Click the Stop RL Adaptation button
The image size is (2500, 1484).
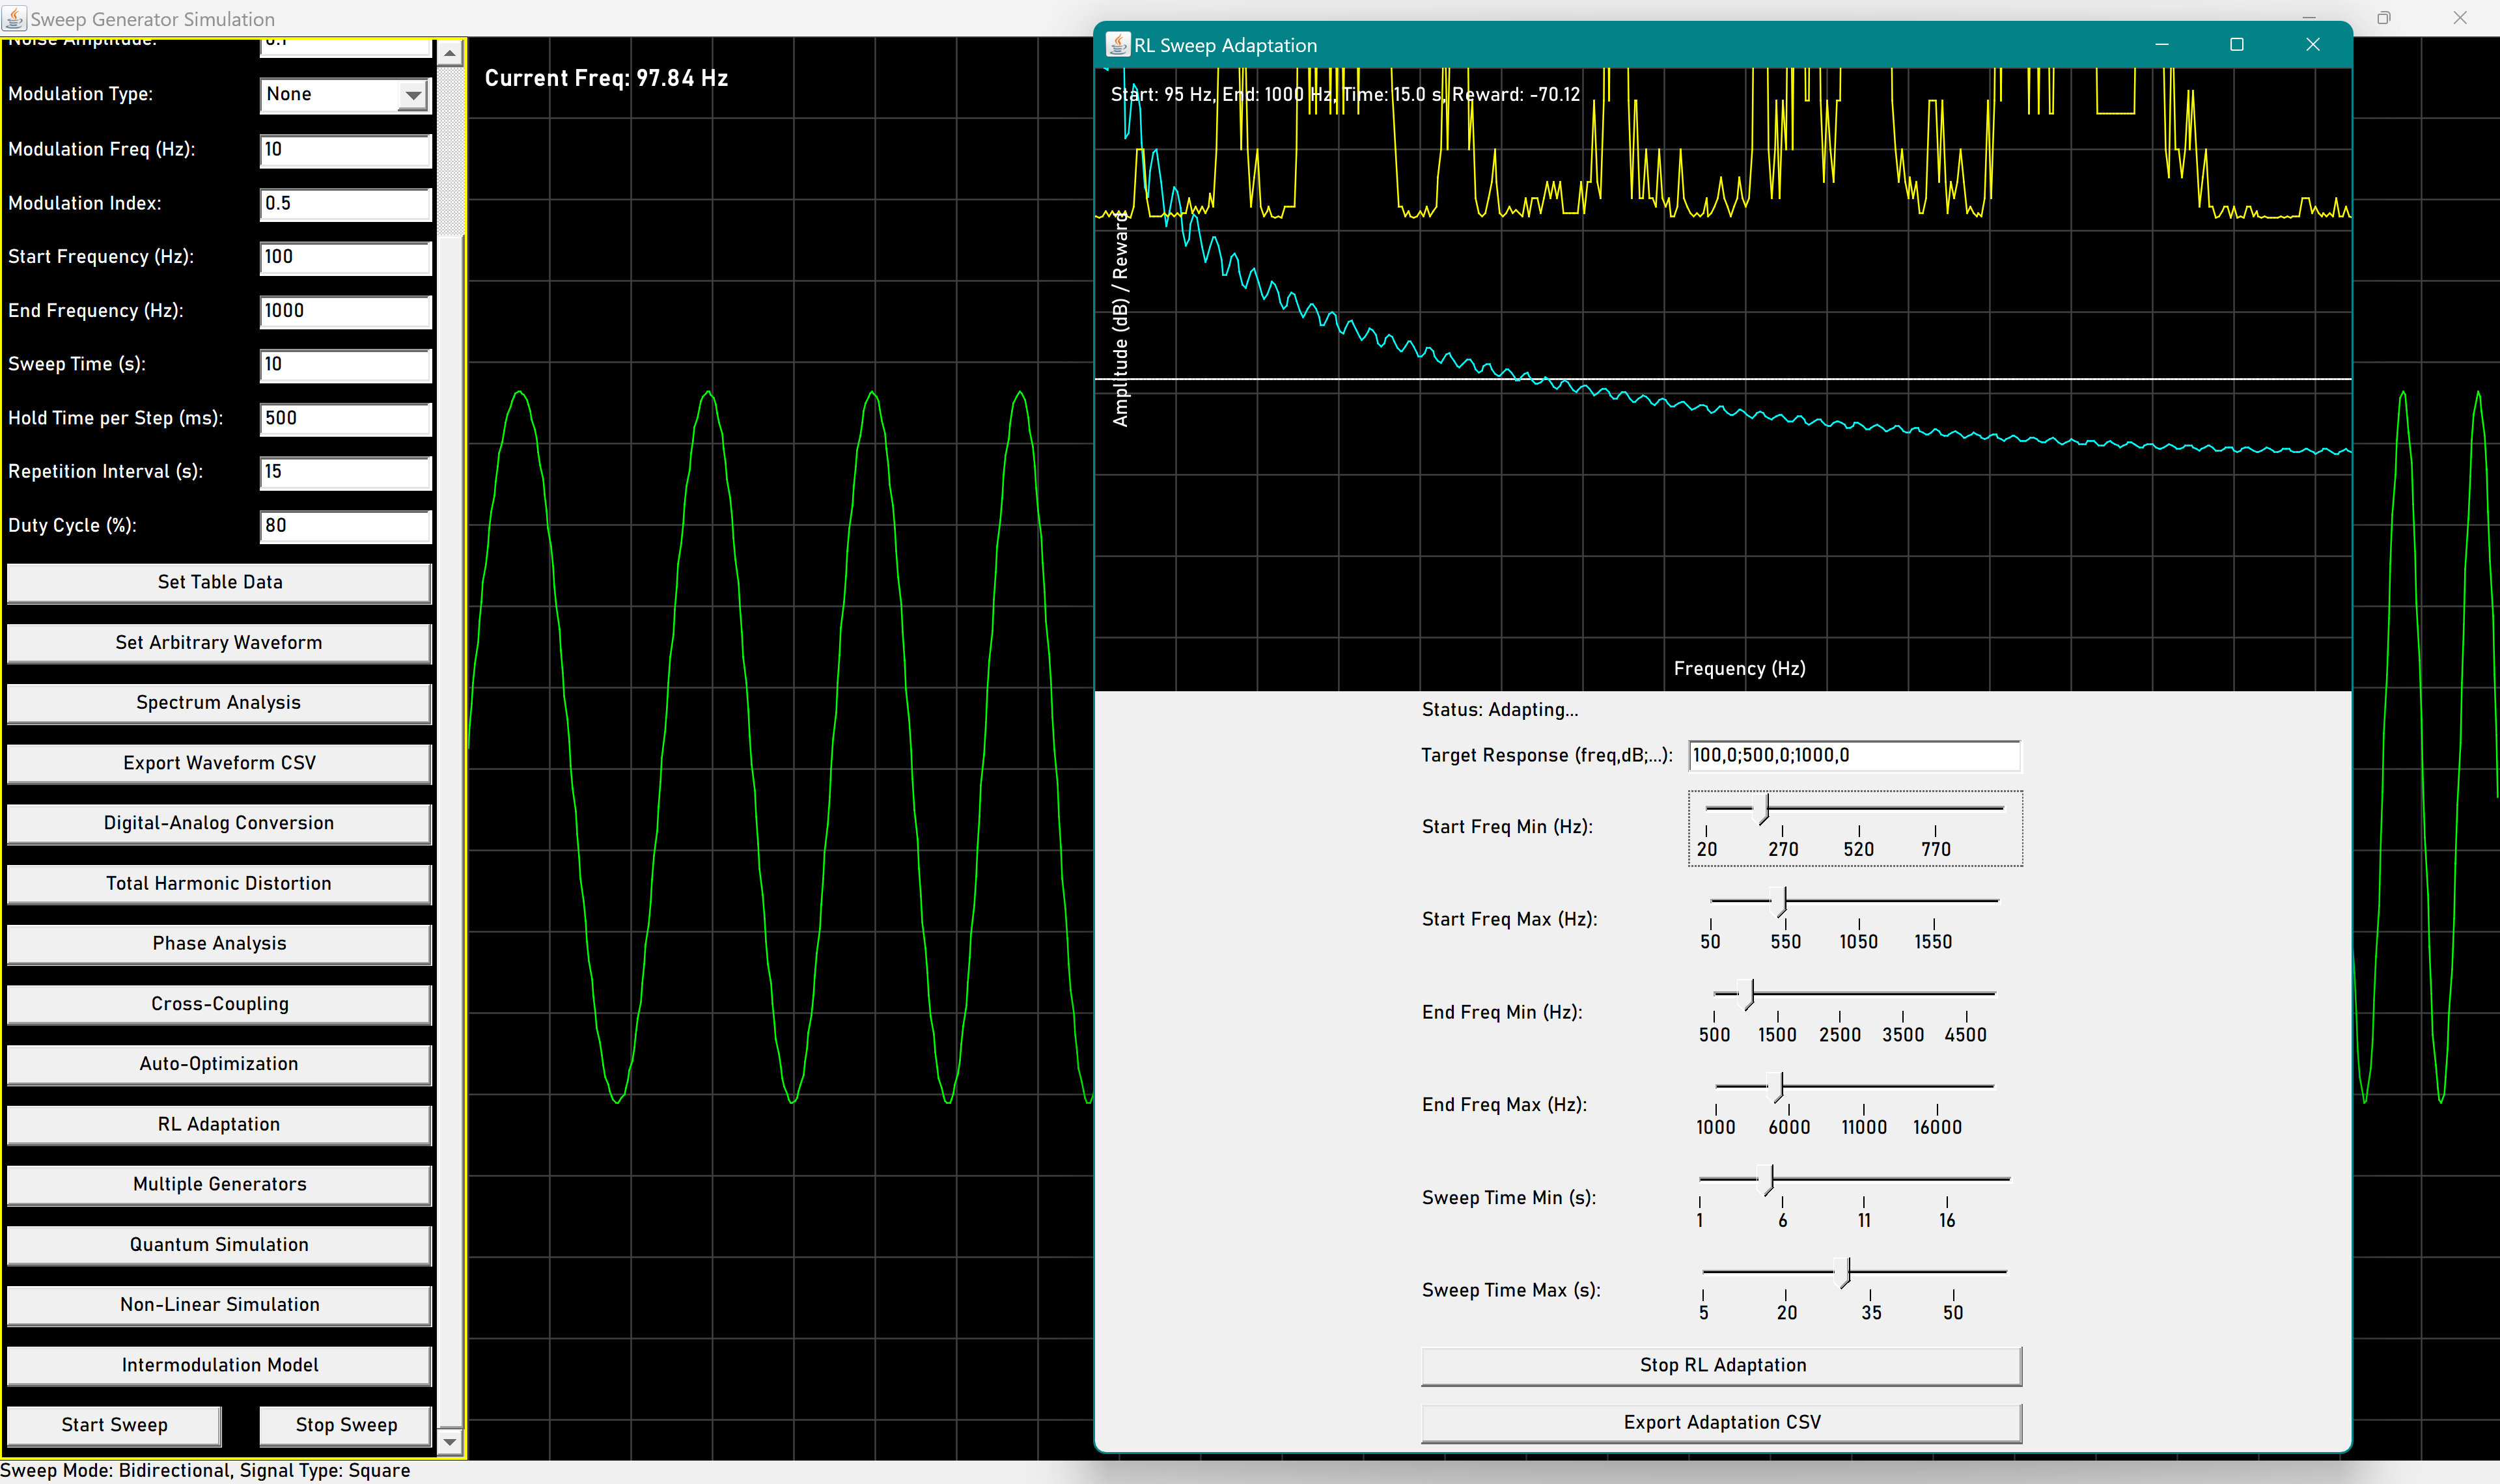[1721, 1365]
